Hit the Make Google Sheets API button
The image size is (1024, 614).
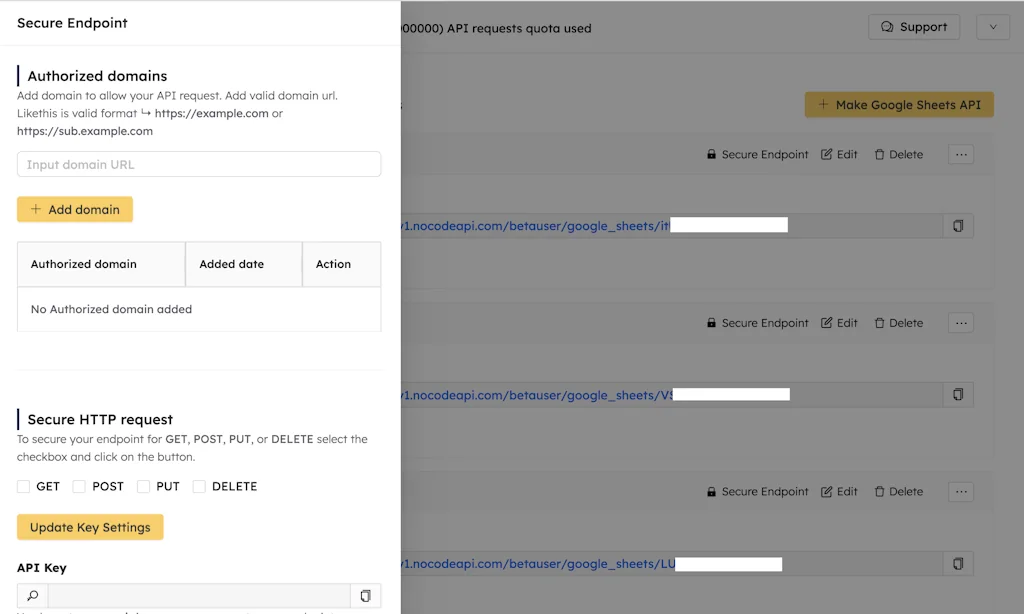(898, 104)
